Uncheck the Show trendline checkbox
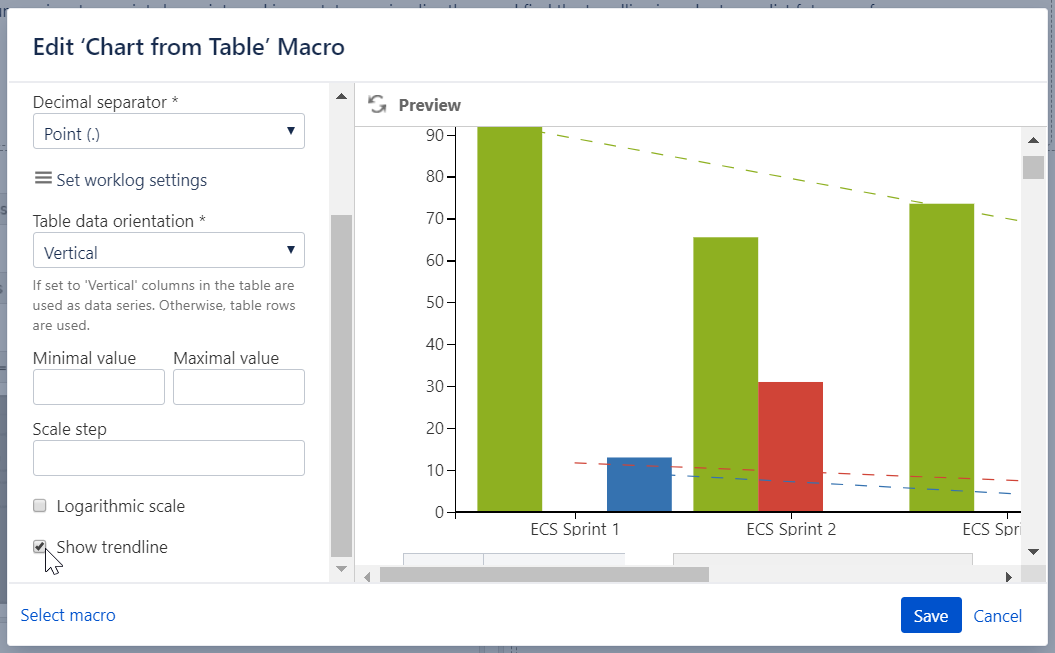 pyautogui.click(x=40, y=547)
